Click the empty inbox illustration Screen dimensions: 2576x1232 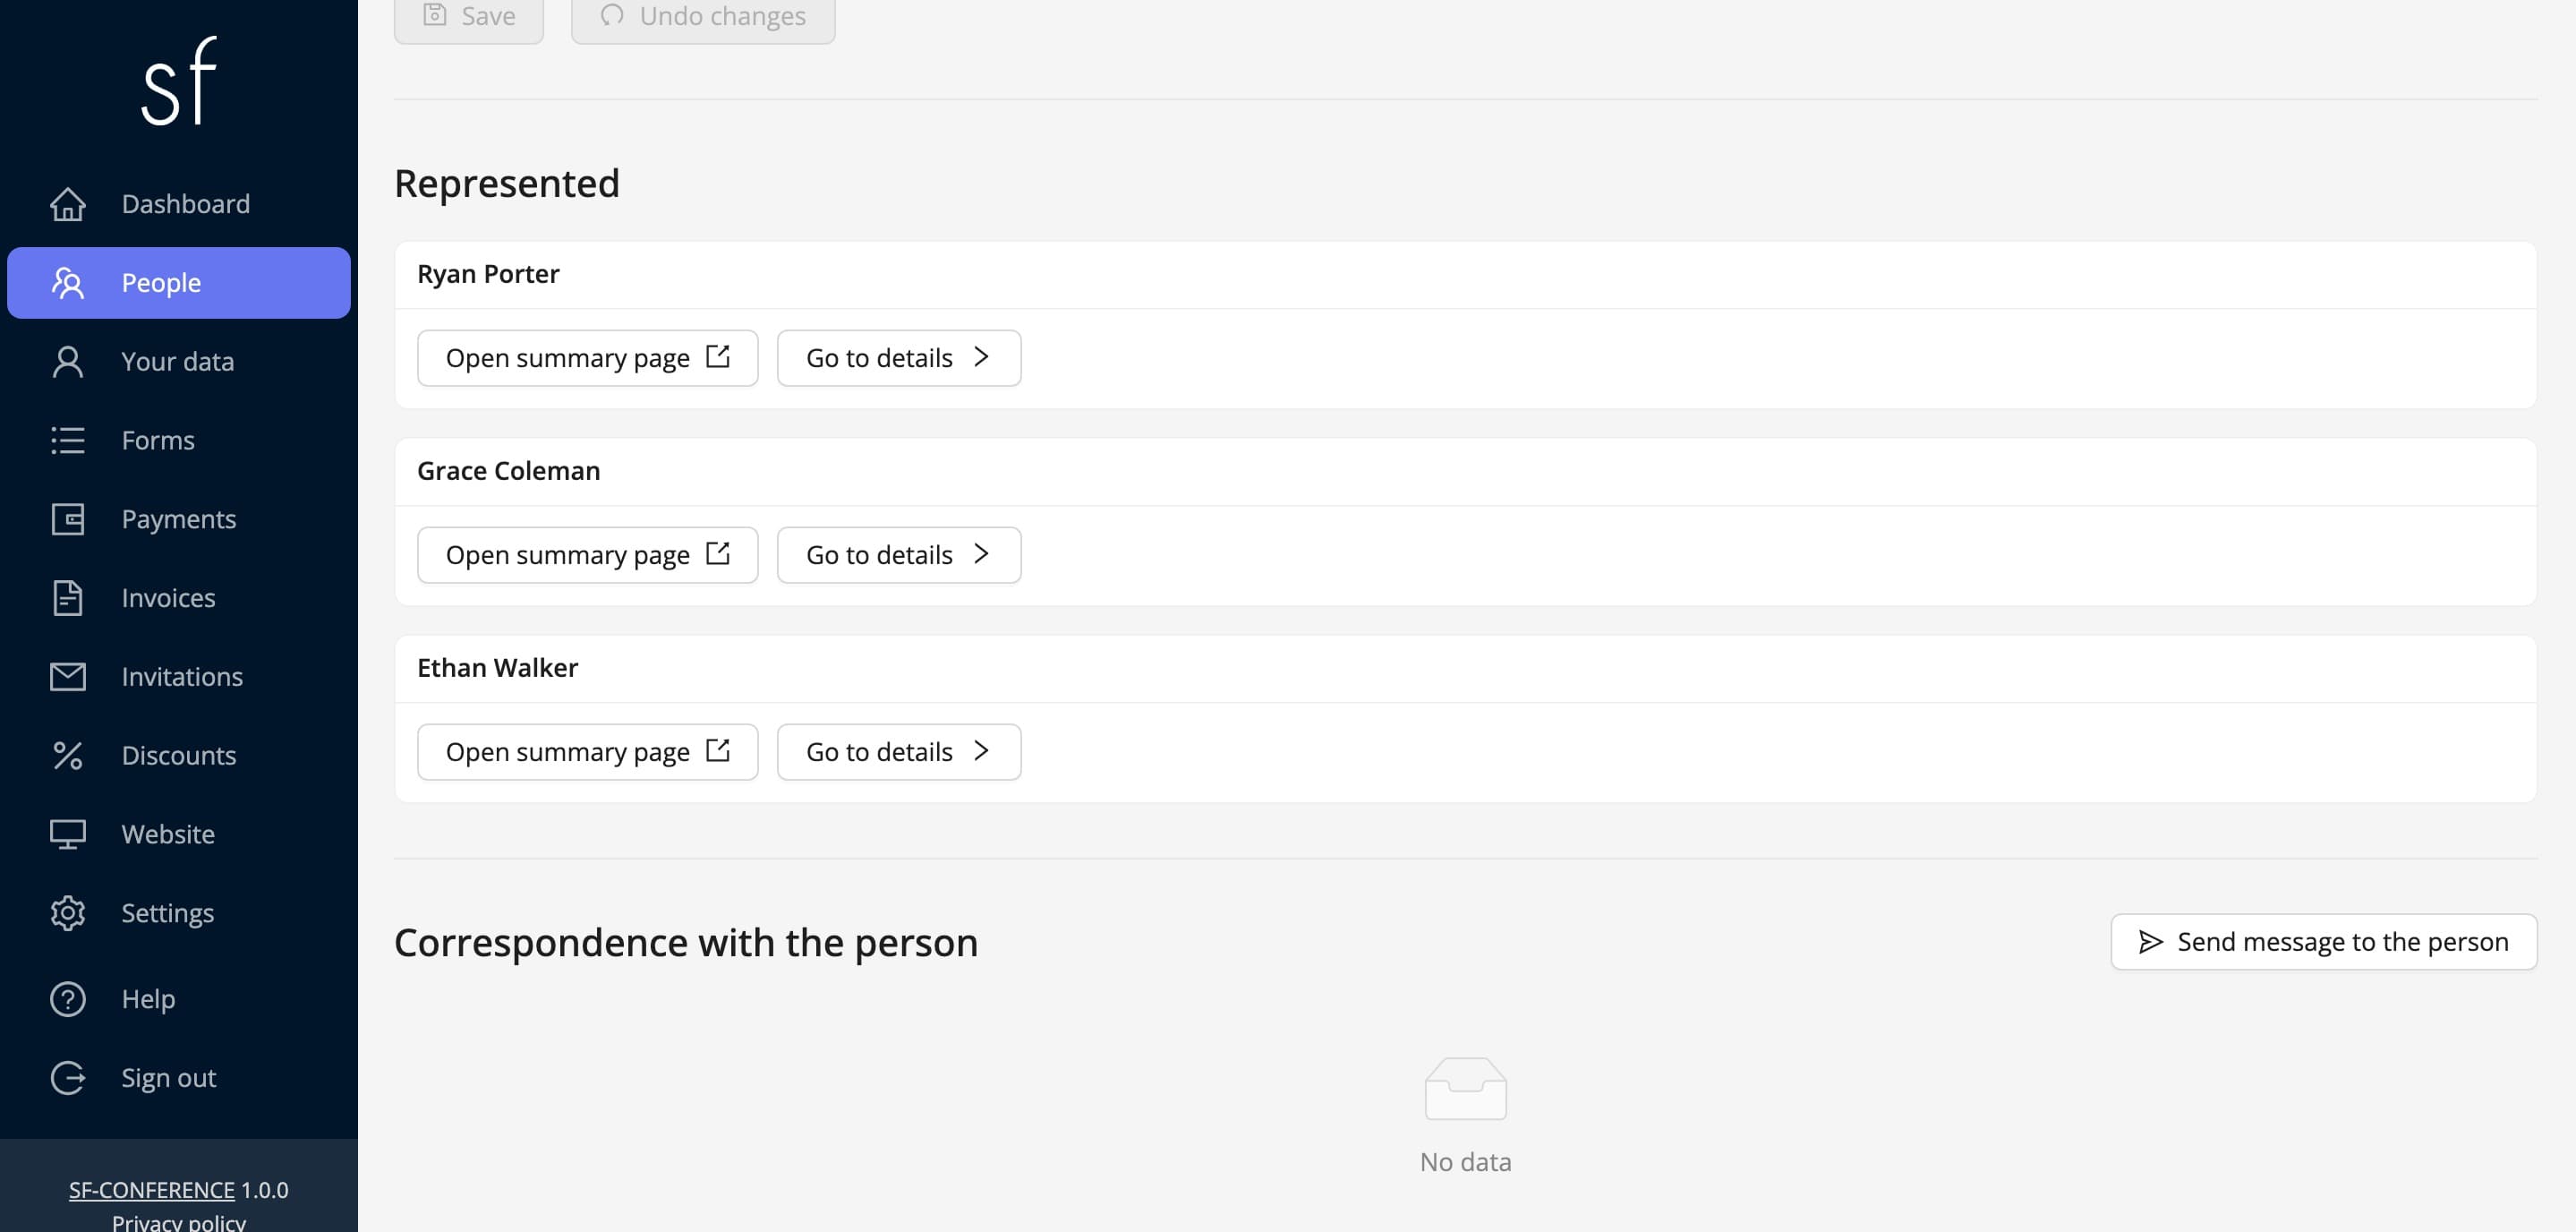[x=1466, y=1089]
